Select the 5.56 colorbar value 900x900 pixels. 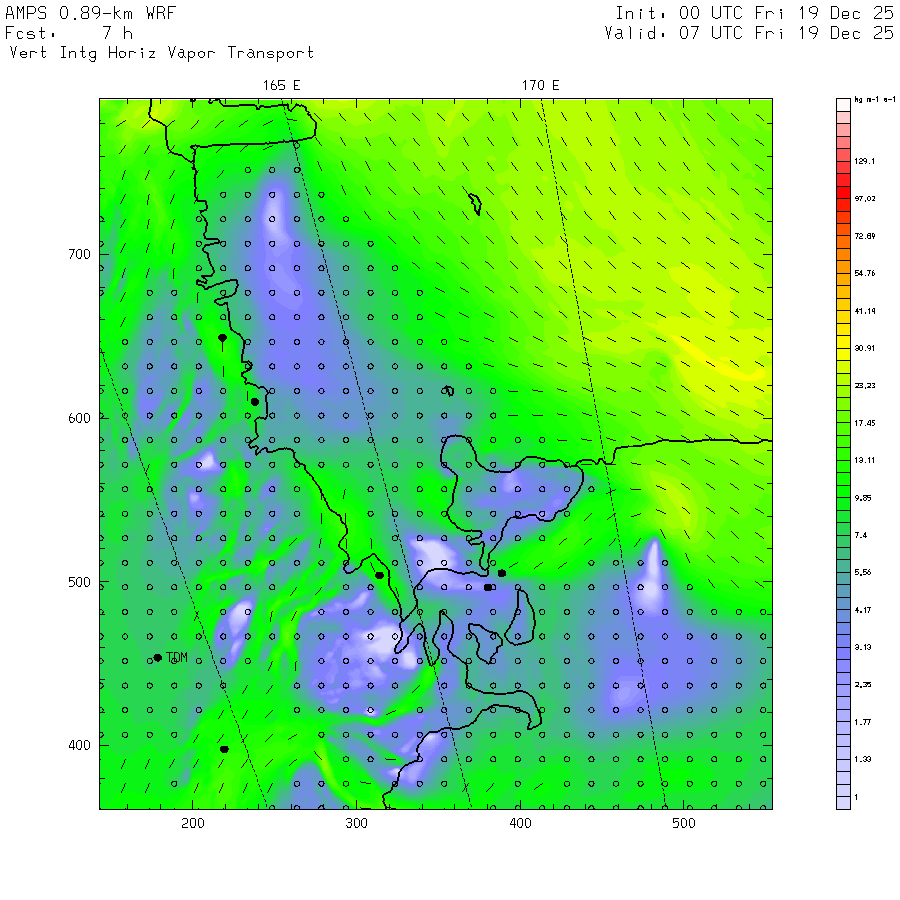tap(863, 573)
